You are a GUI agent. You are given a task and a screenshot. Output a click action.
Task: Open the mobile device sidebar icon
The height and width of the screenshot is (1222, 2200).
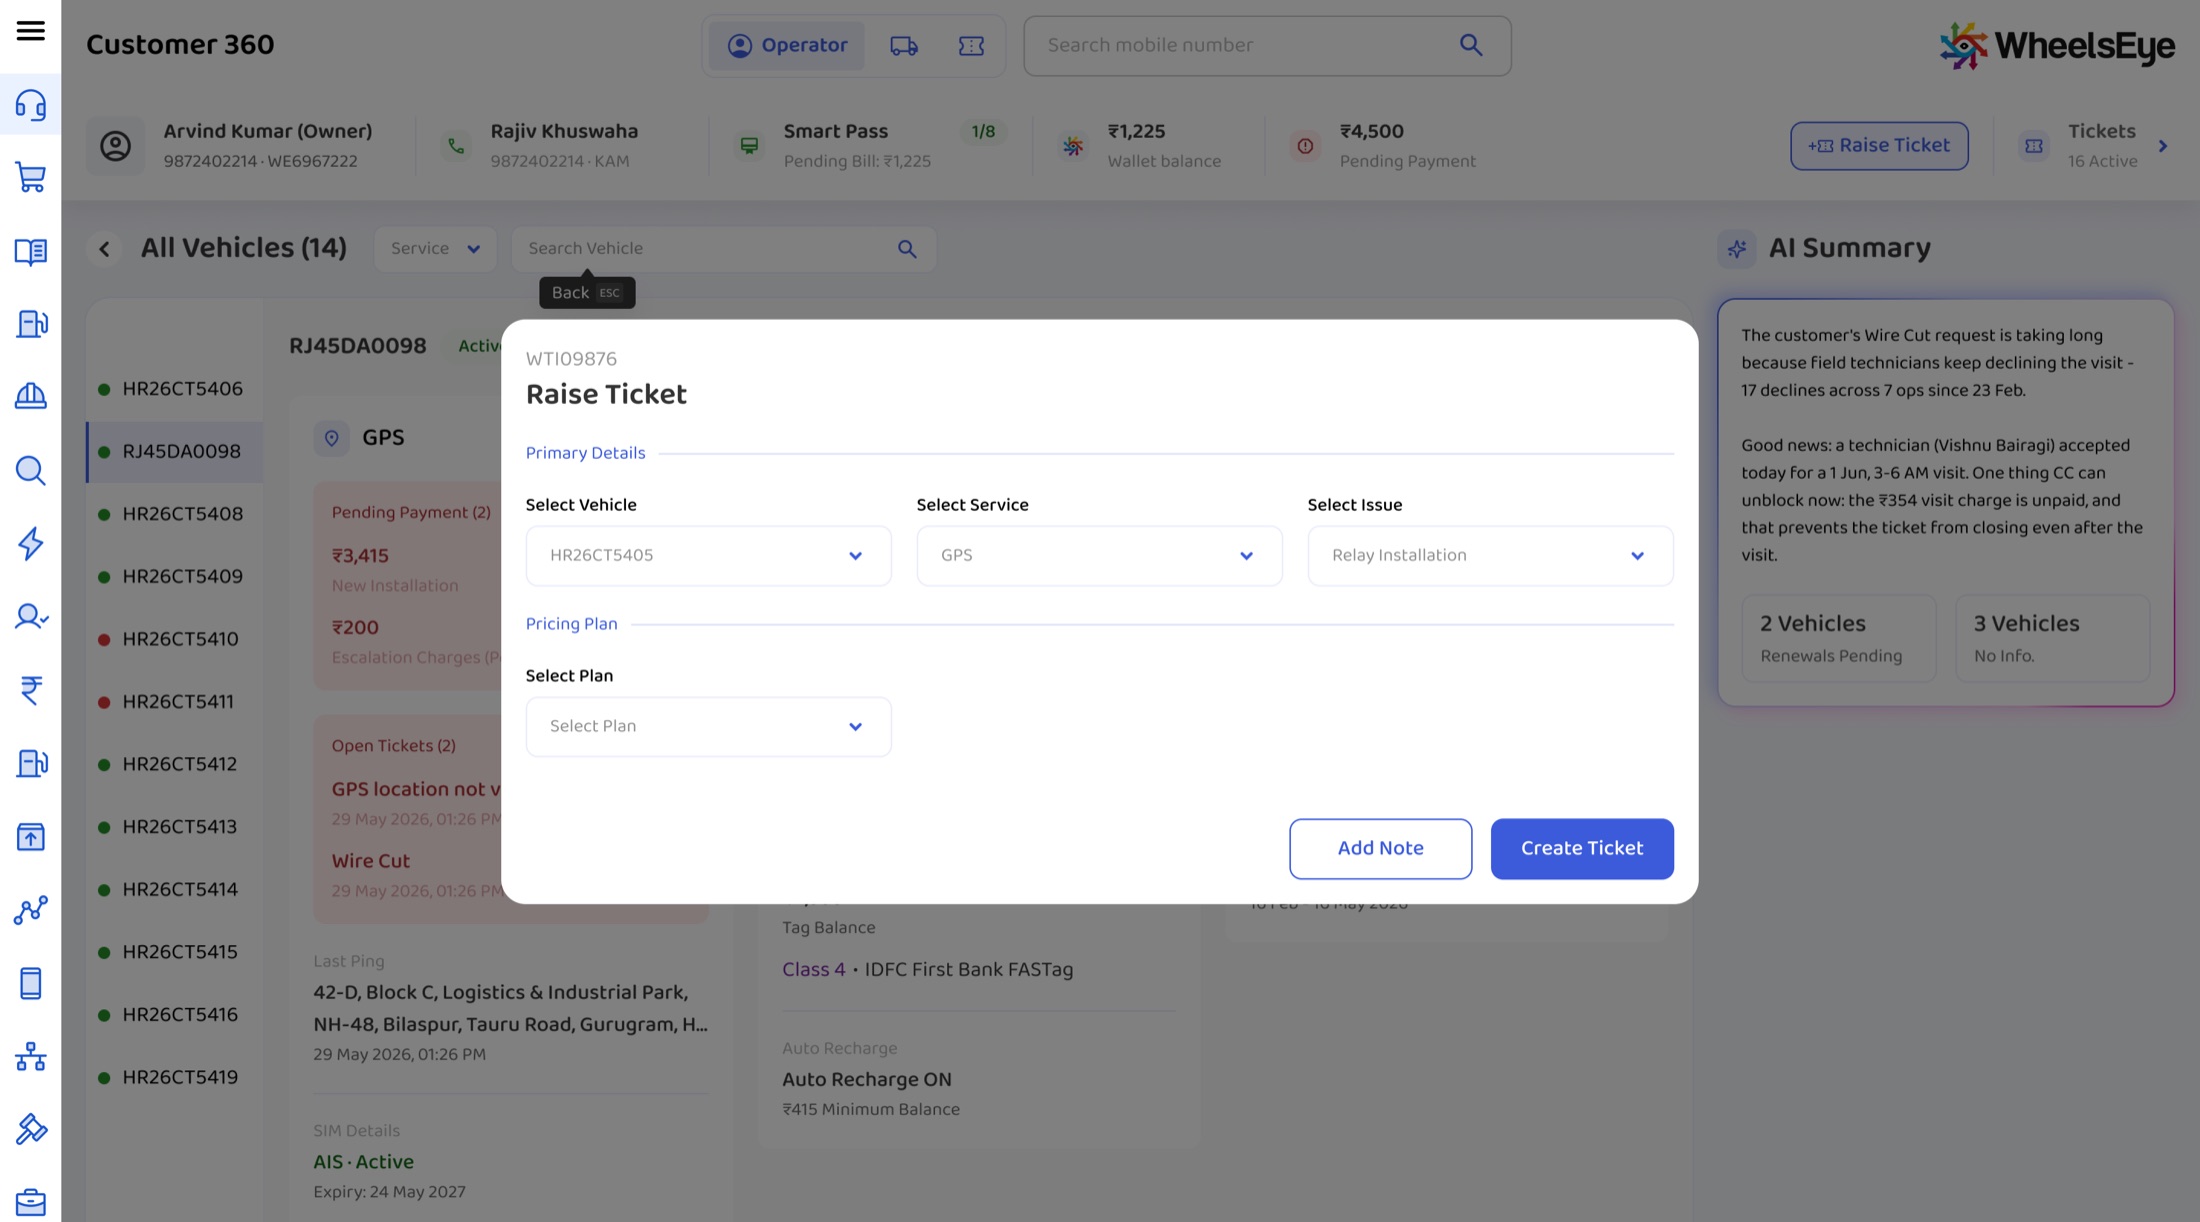[30, 983]
